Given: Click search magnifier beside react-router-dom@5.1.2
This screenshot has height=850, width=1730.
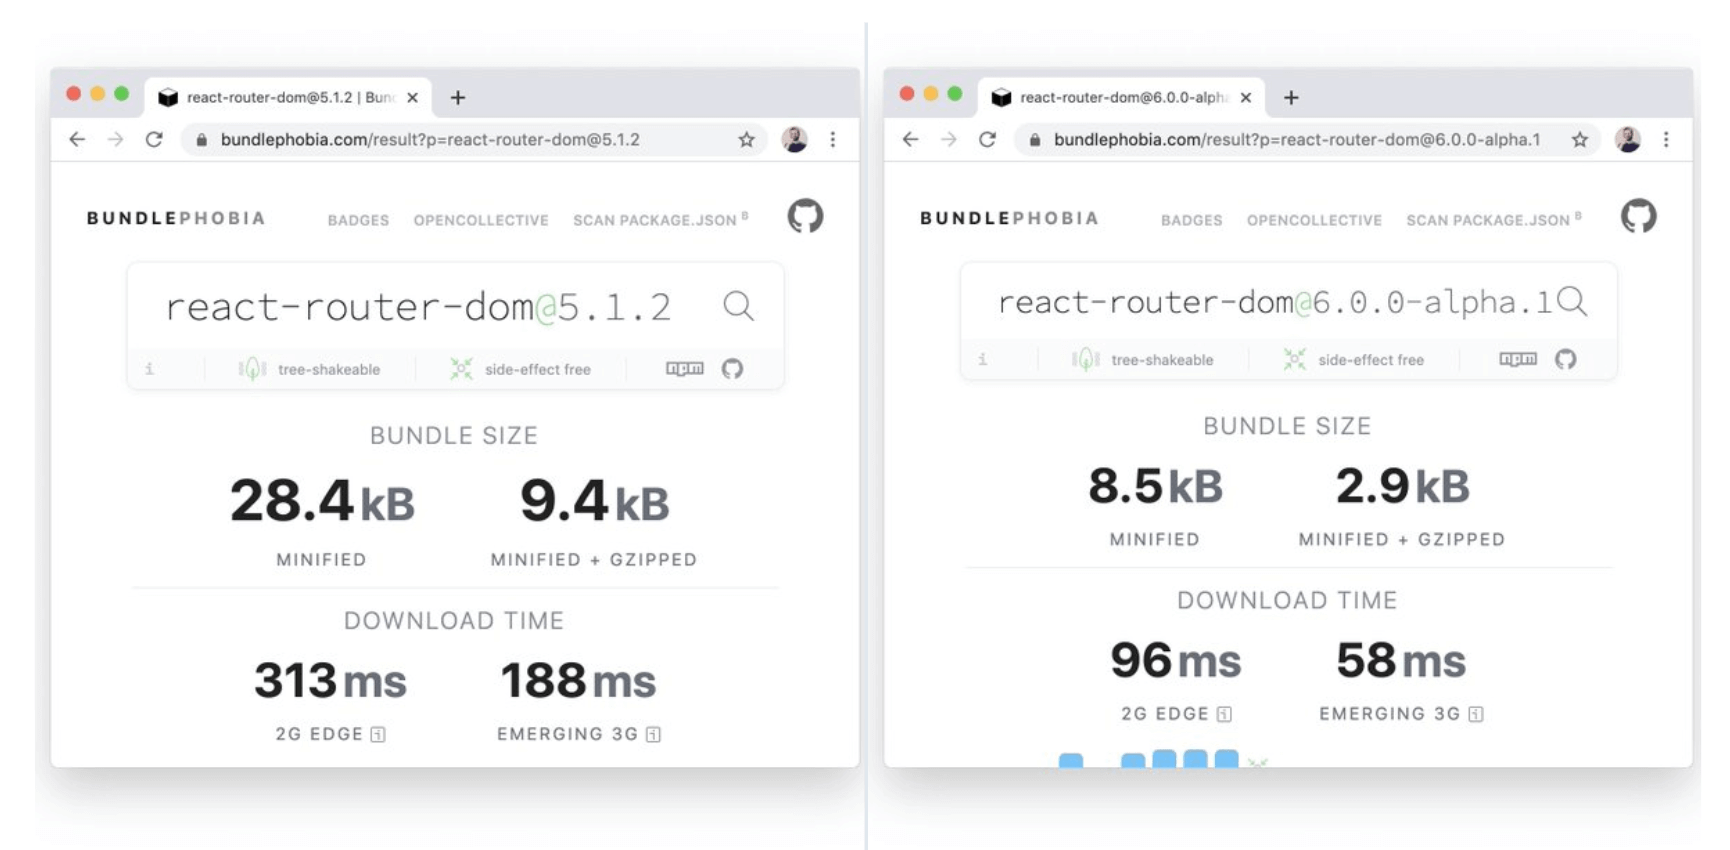Looking at the screenshot, I should [x=738, y=305].
